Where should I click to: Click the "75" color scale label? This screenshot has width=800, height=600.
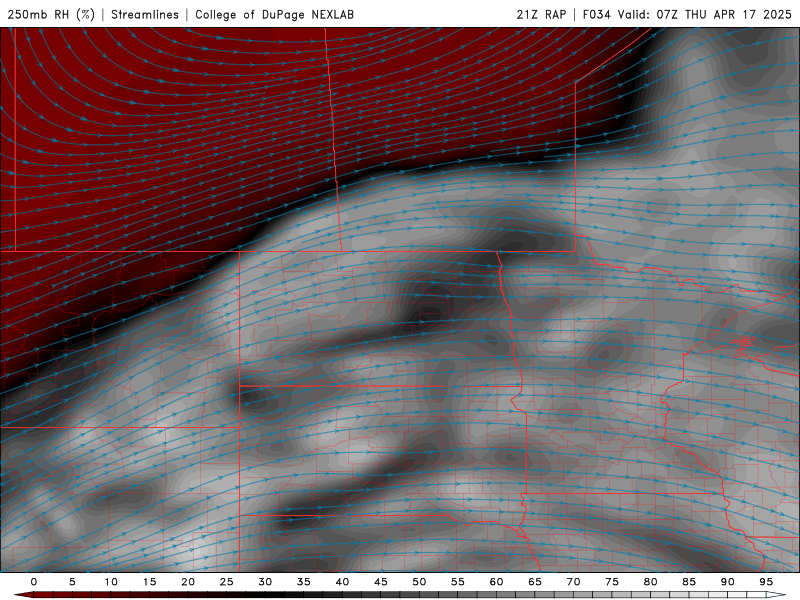pyautogui.click(x=612, y=582)
